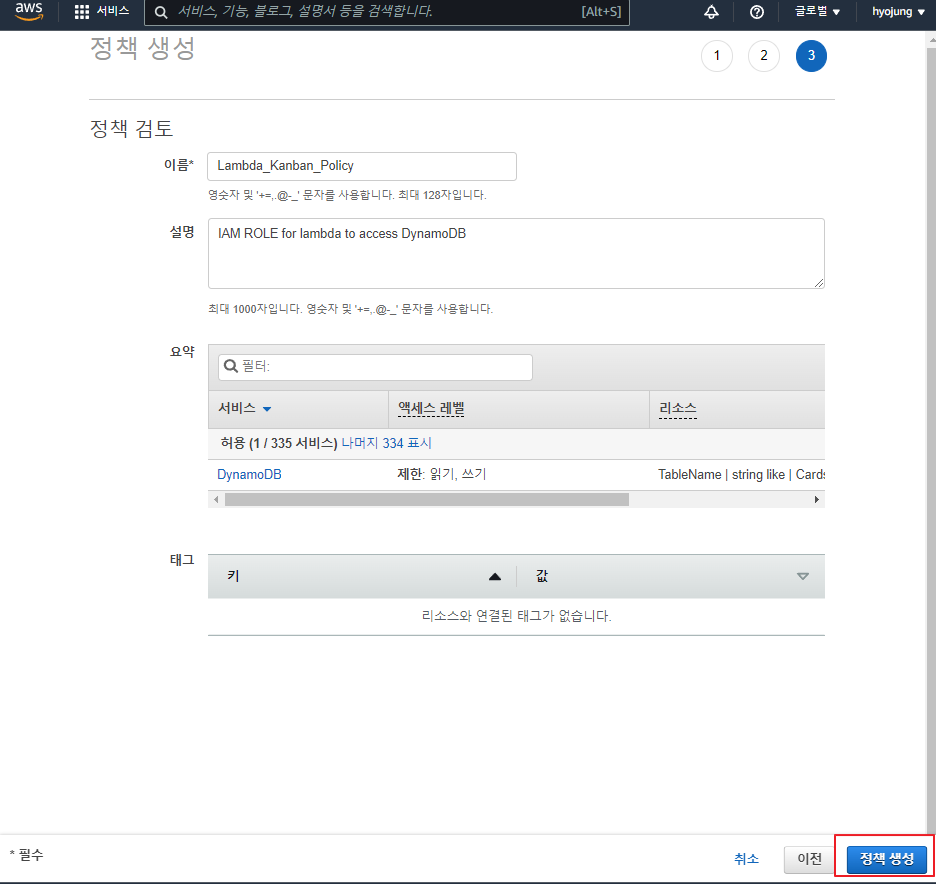
Task: Click the access level text 제한: 읽기, 쓰기
Action: 442,475
